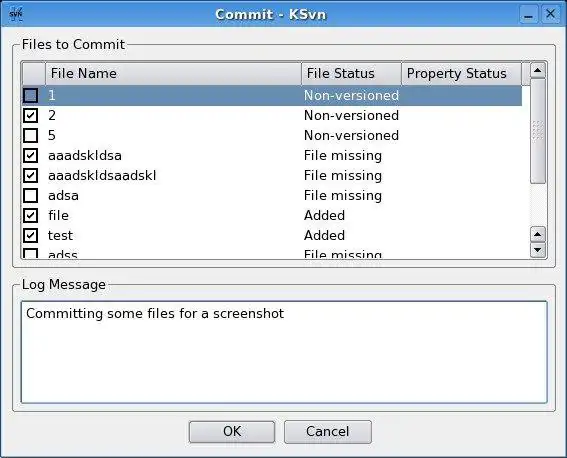Check the checkbox for file 1
The width and height of the screenshot is (567, 458).
[x=30, y=95]
